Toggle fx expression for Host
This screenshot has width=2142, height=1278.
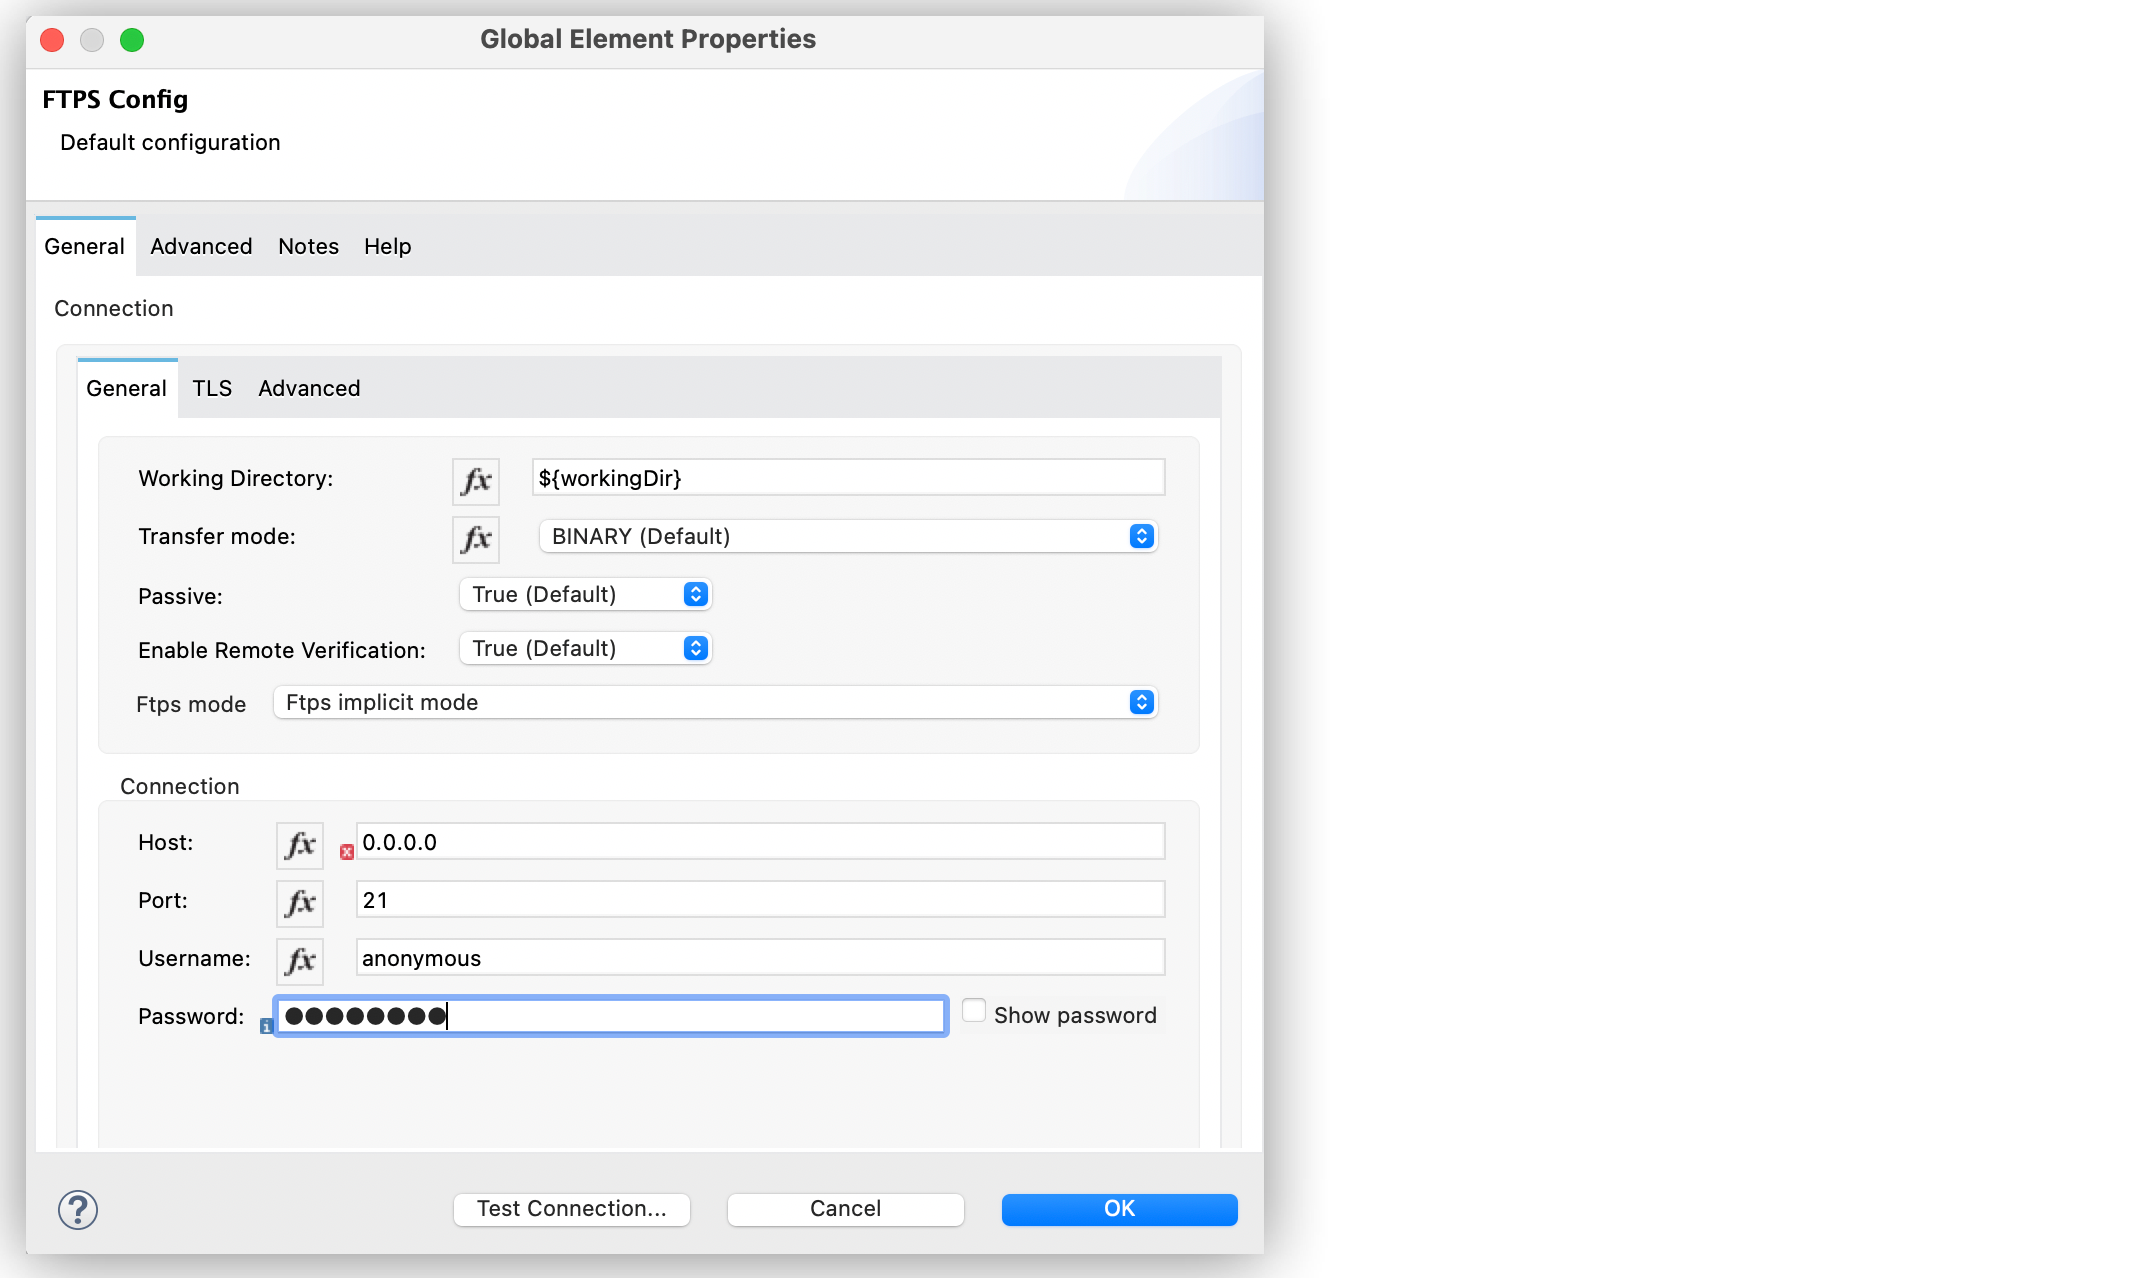point(300,845)
